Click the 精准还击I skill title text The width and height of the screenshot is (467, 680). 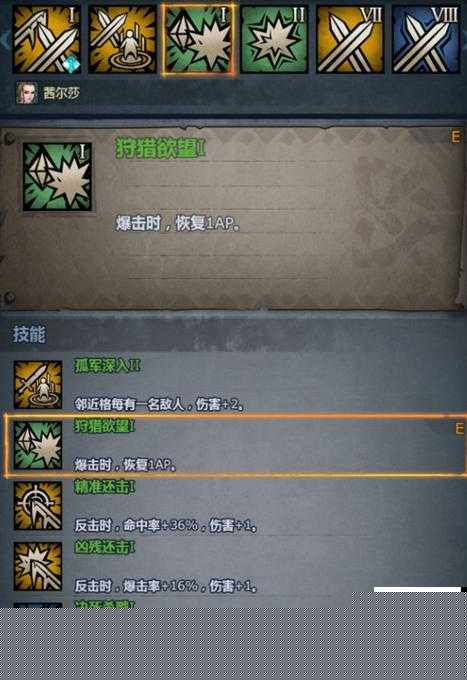point(105,487)
